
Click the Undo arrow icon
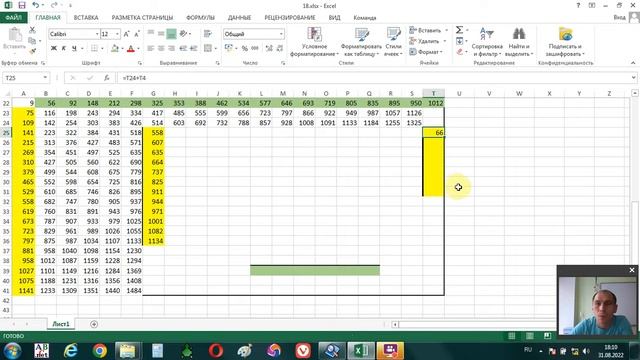tap(36, 5)
